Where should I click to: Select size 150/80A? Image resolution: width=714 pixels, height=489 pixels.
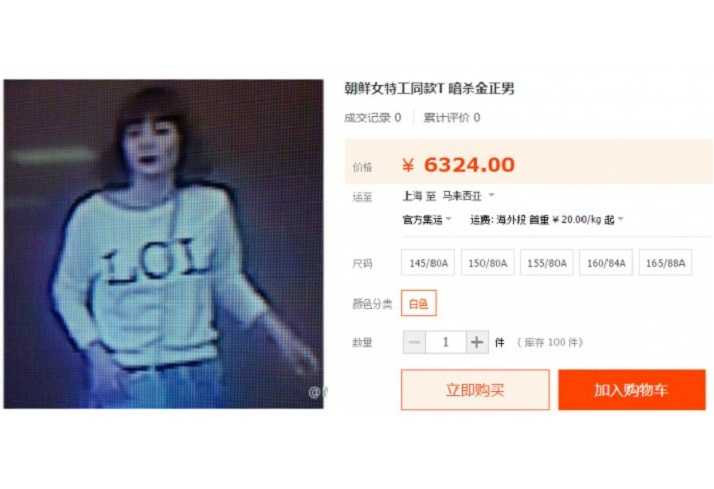tap(487, 263)
